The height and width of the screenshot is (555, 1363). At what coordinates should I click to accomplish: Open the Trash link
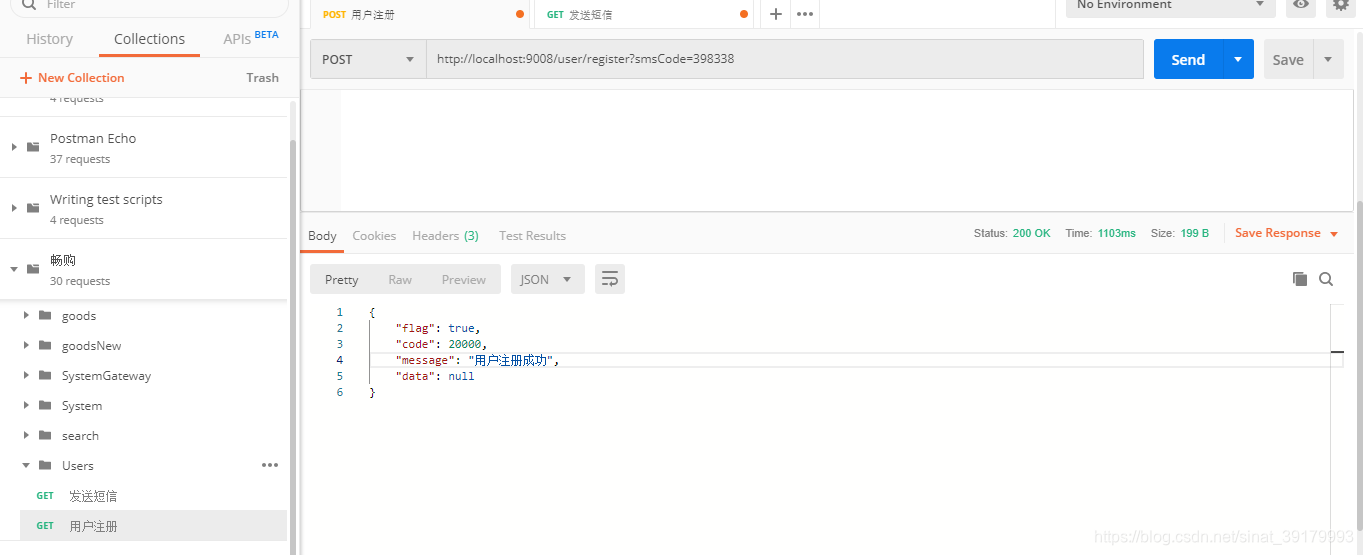262,78
